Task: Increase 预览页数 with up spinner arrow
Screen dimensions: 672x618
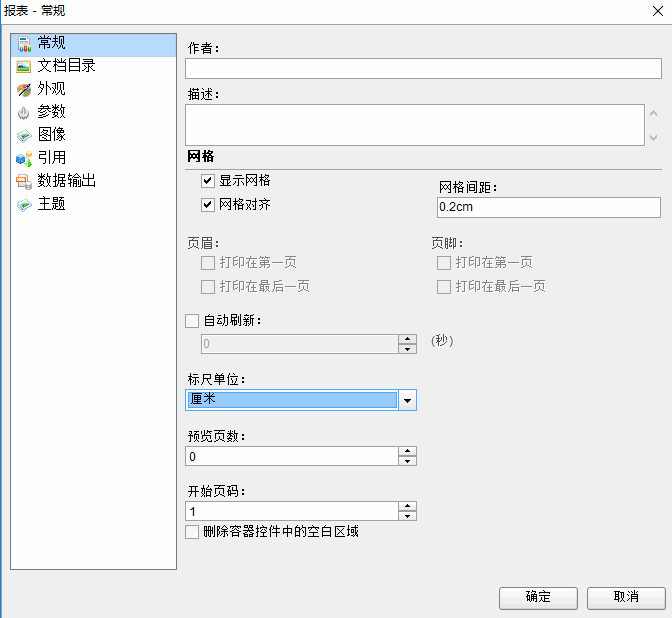Action: click(x=407, y=451)
